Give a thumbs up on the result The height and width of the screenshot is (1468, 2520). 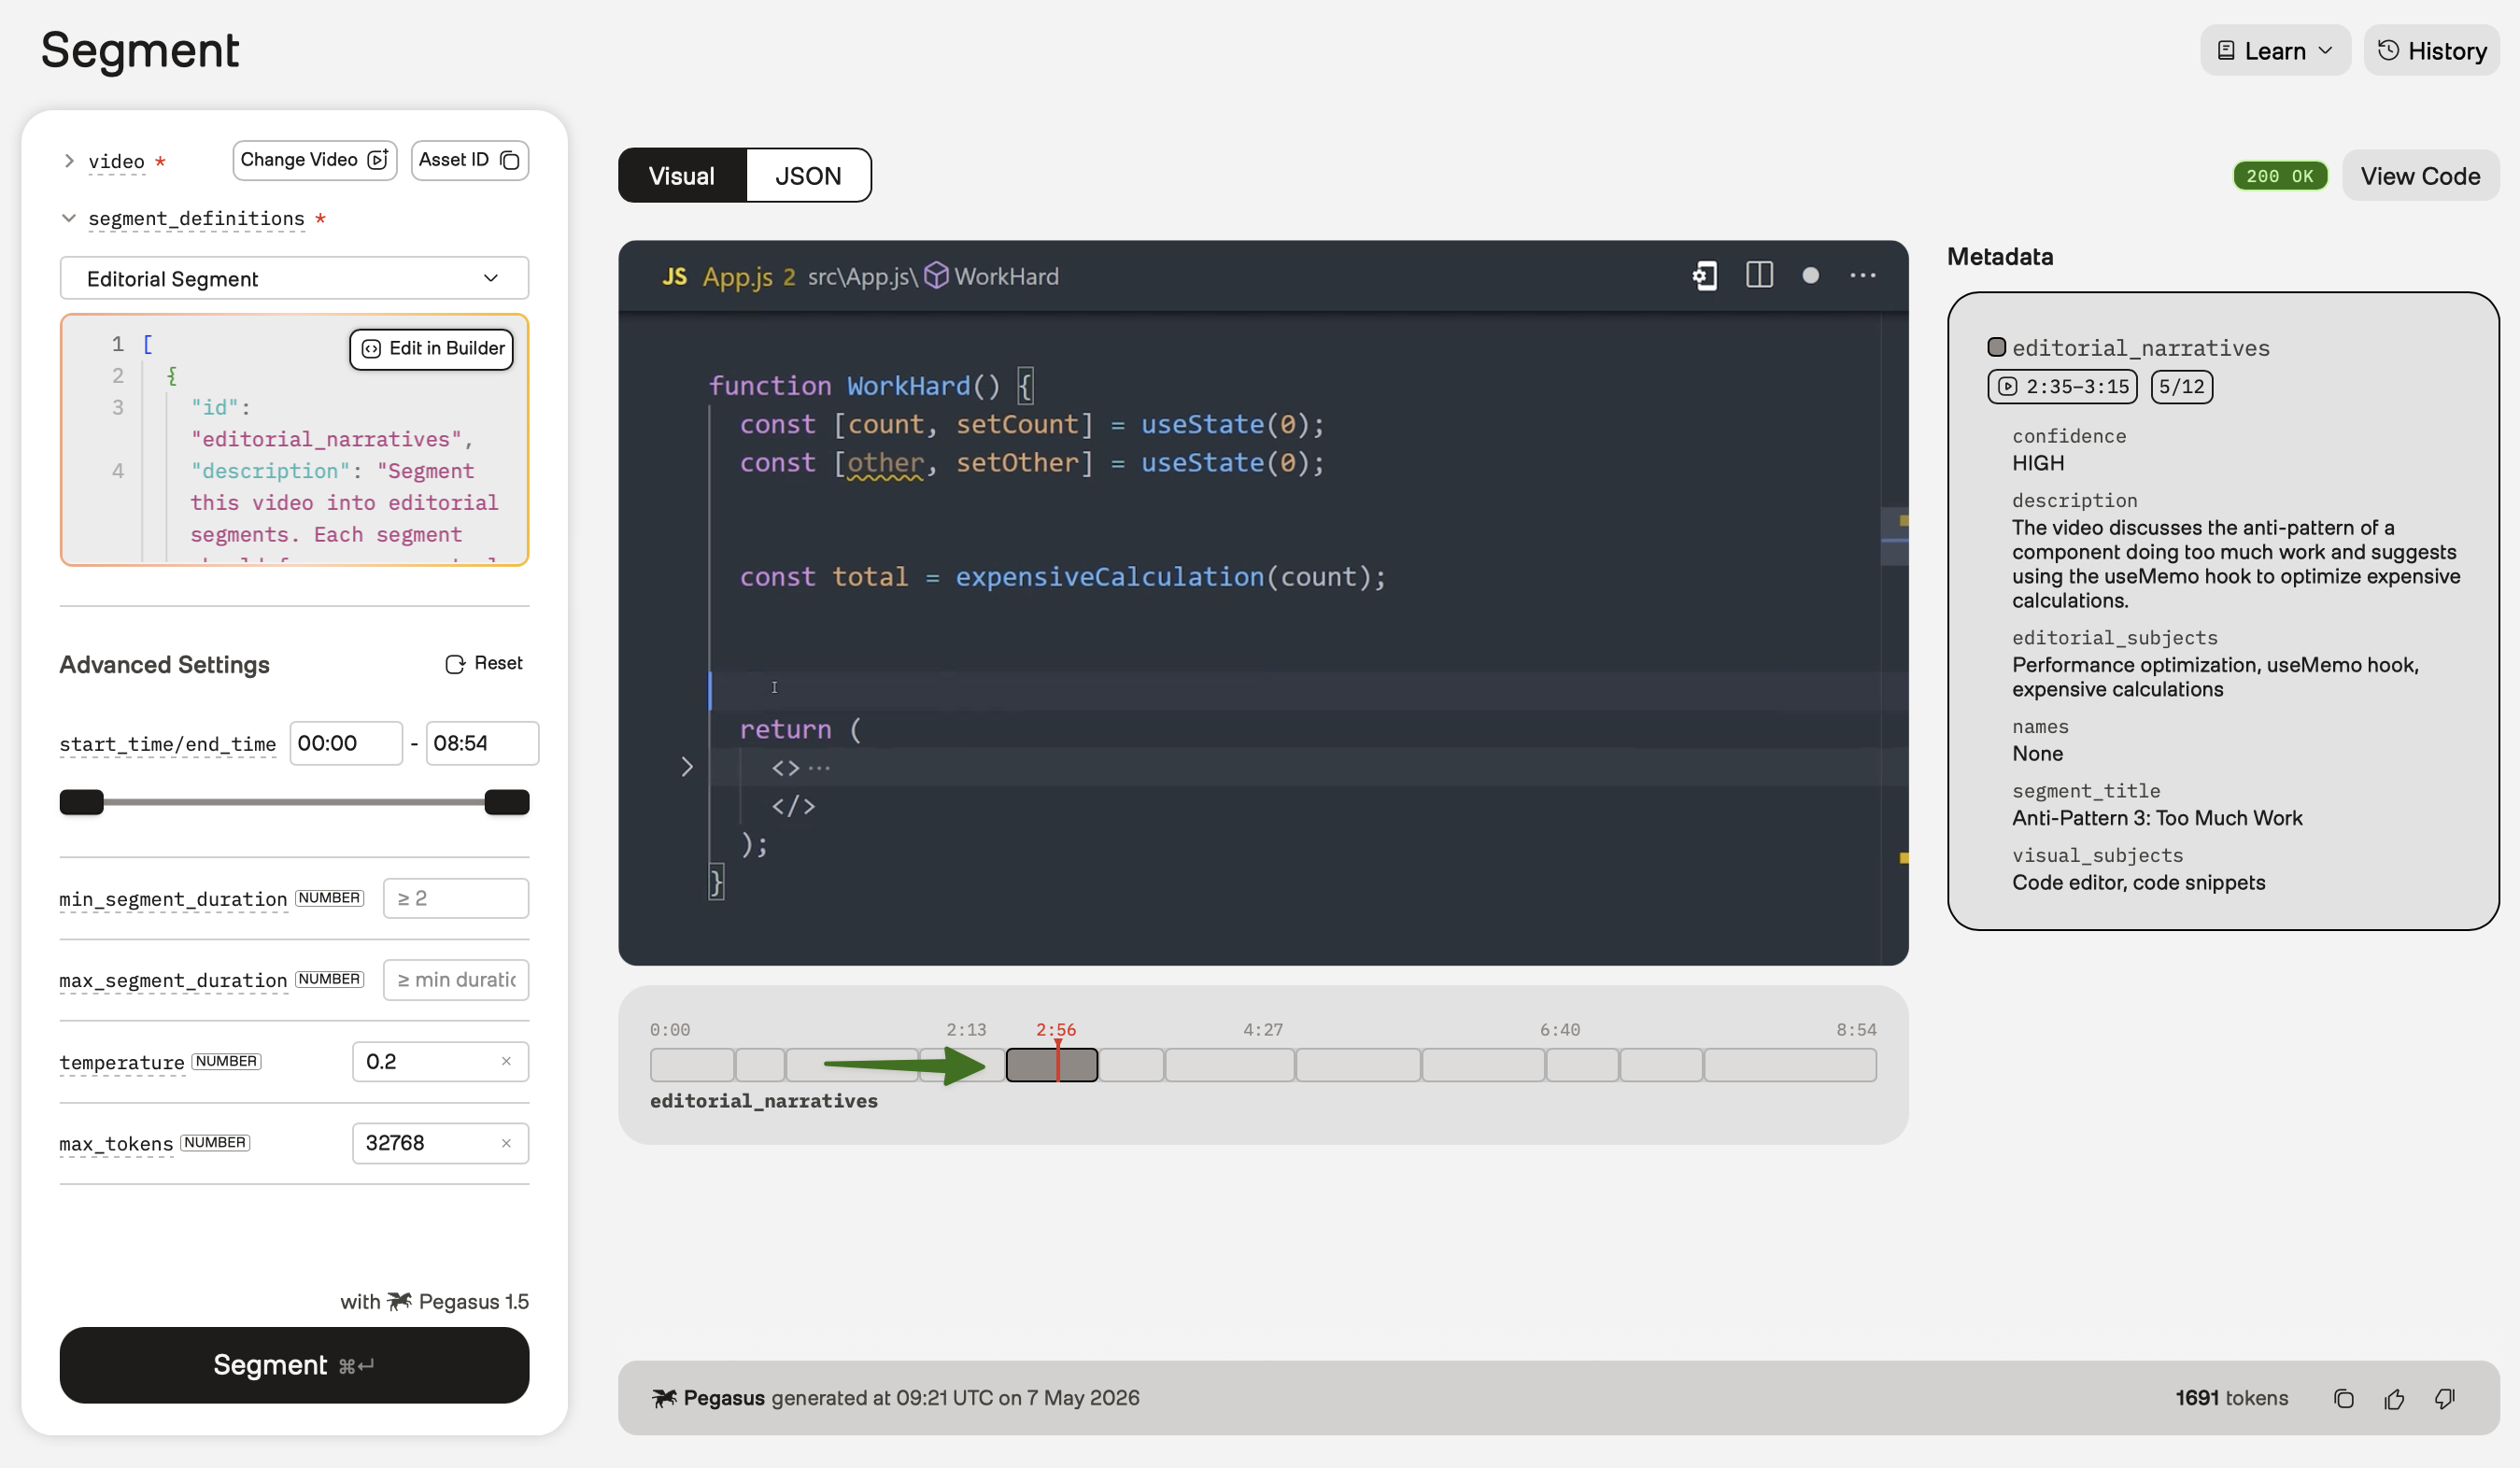[x=2394, y=1398]
